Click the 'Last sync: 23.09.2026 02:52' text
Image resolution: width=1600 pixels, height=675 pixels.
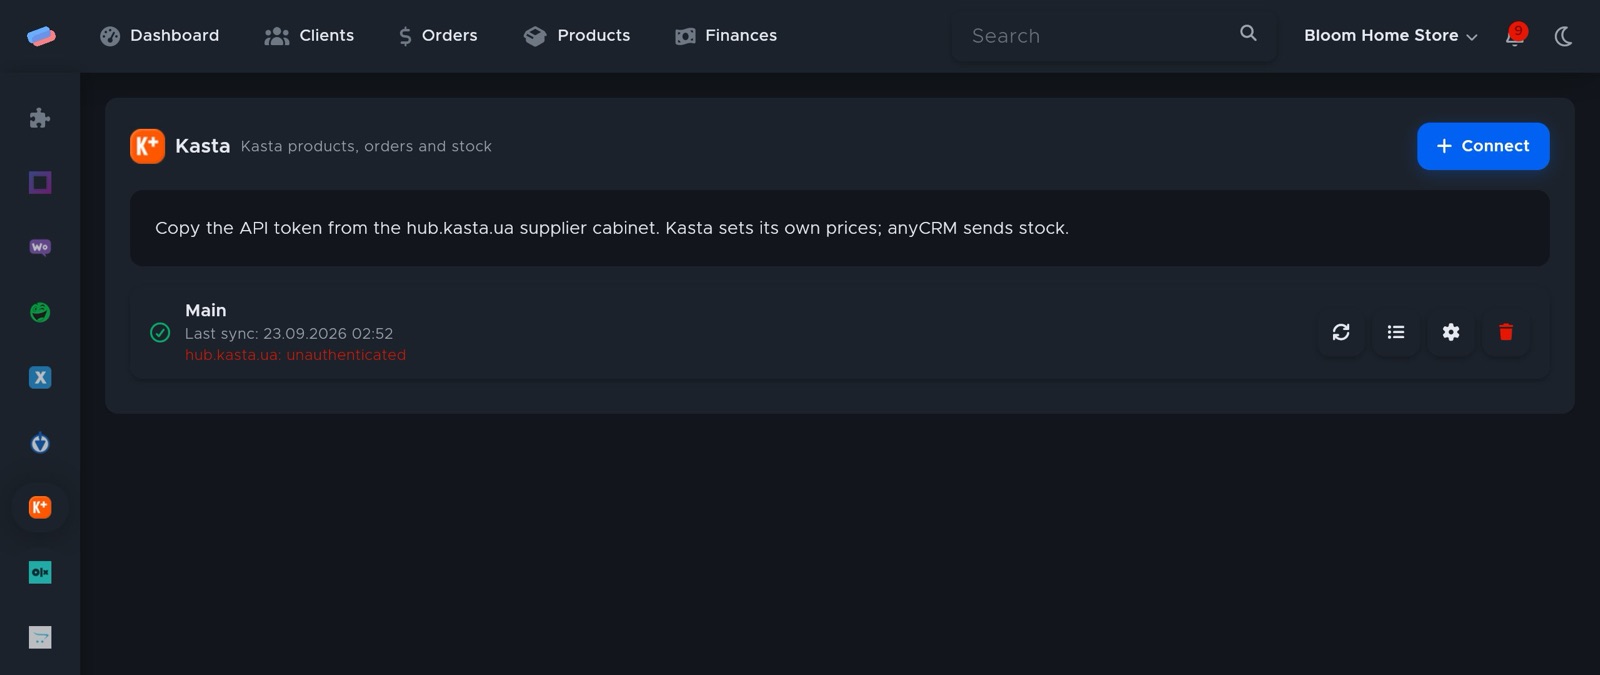coord(289,333)
